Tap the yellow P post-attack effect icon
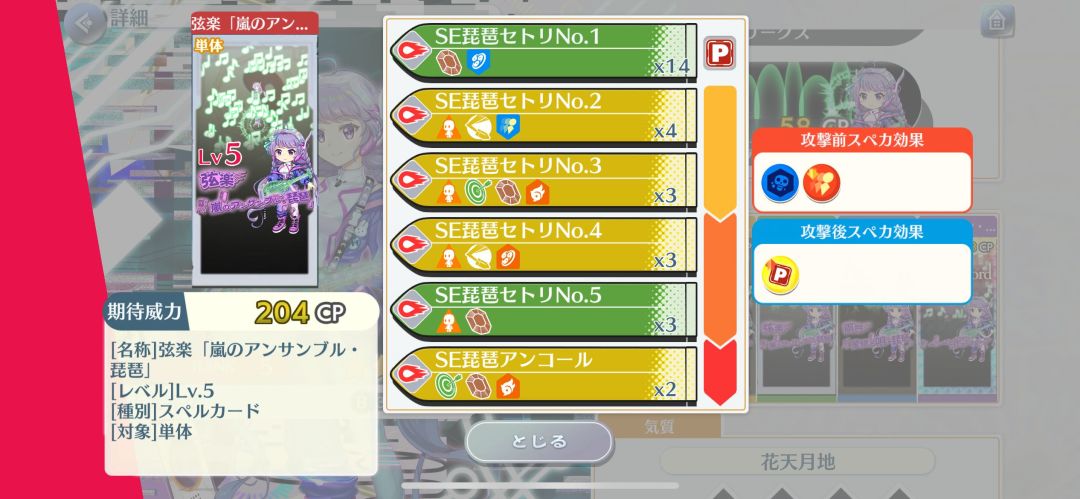Viewport: 1080px width, 499px height. point(780,274)
